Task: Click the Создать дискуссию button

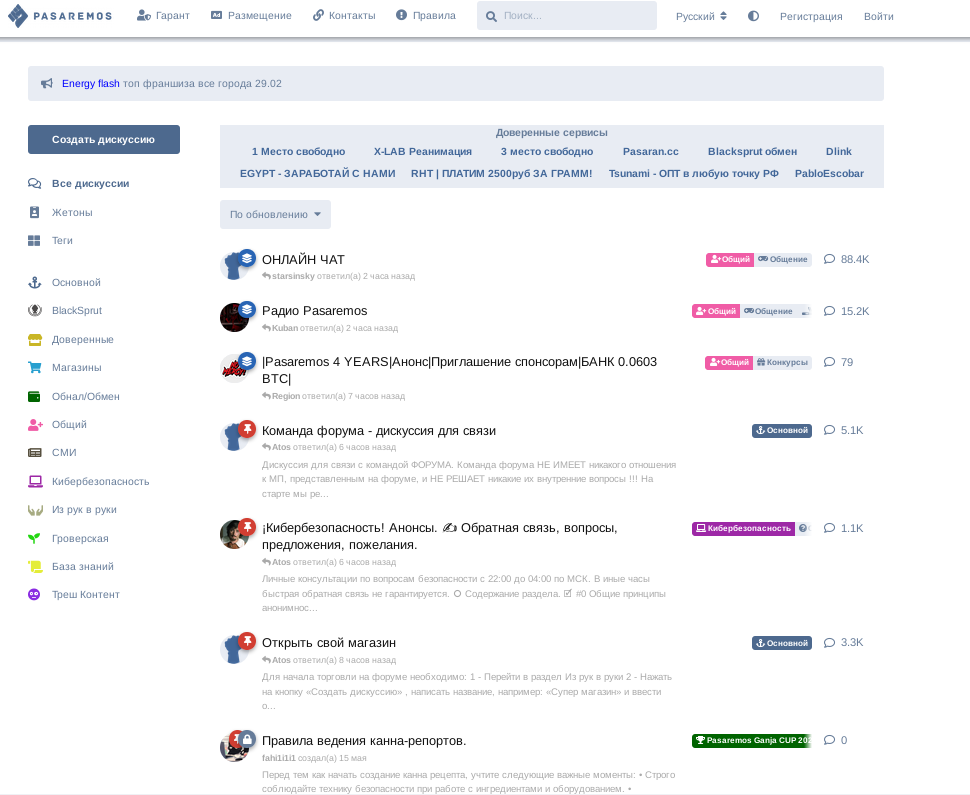Action: (x=103, y=139)
